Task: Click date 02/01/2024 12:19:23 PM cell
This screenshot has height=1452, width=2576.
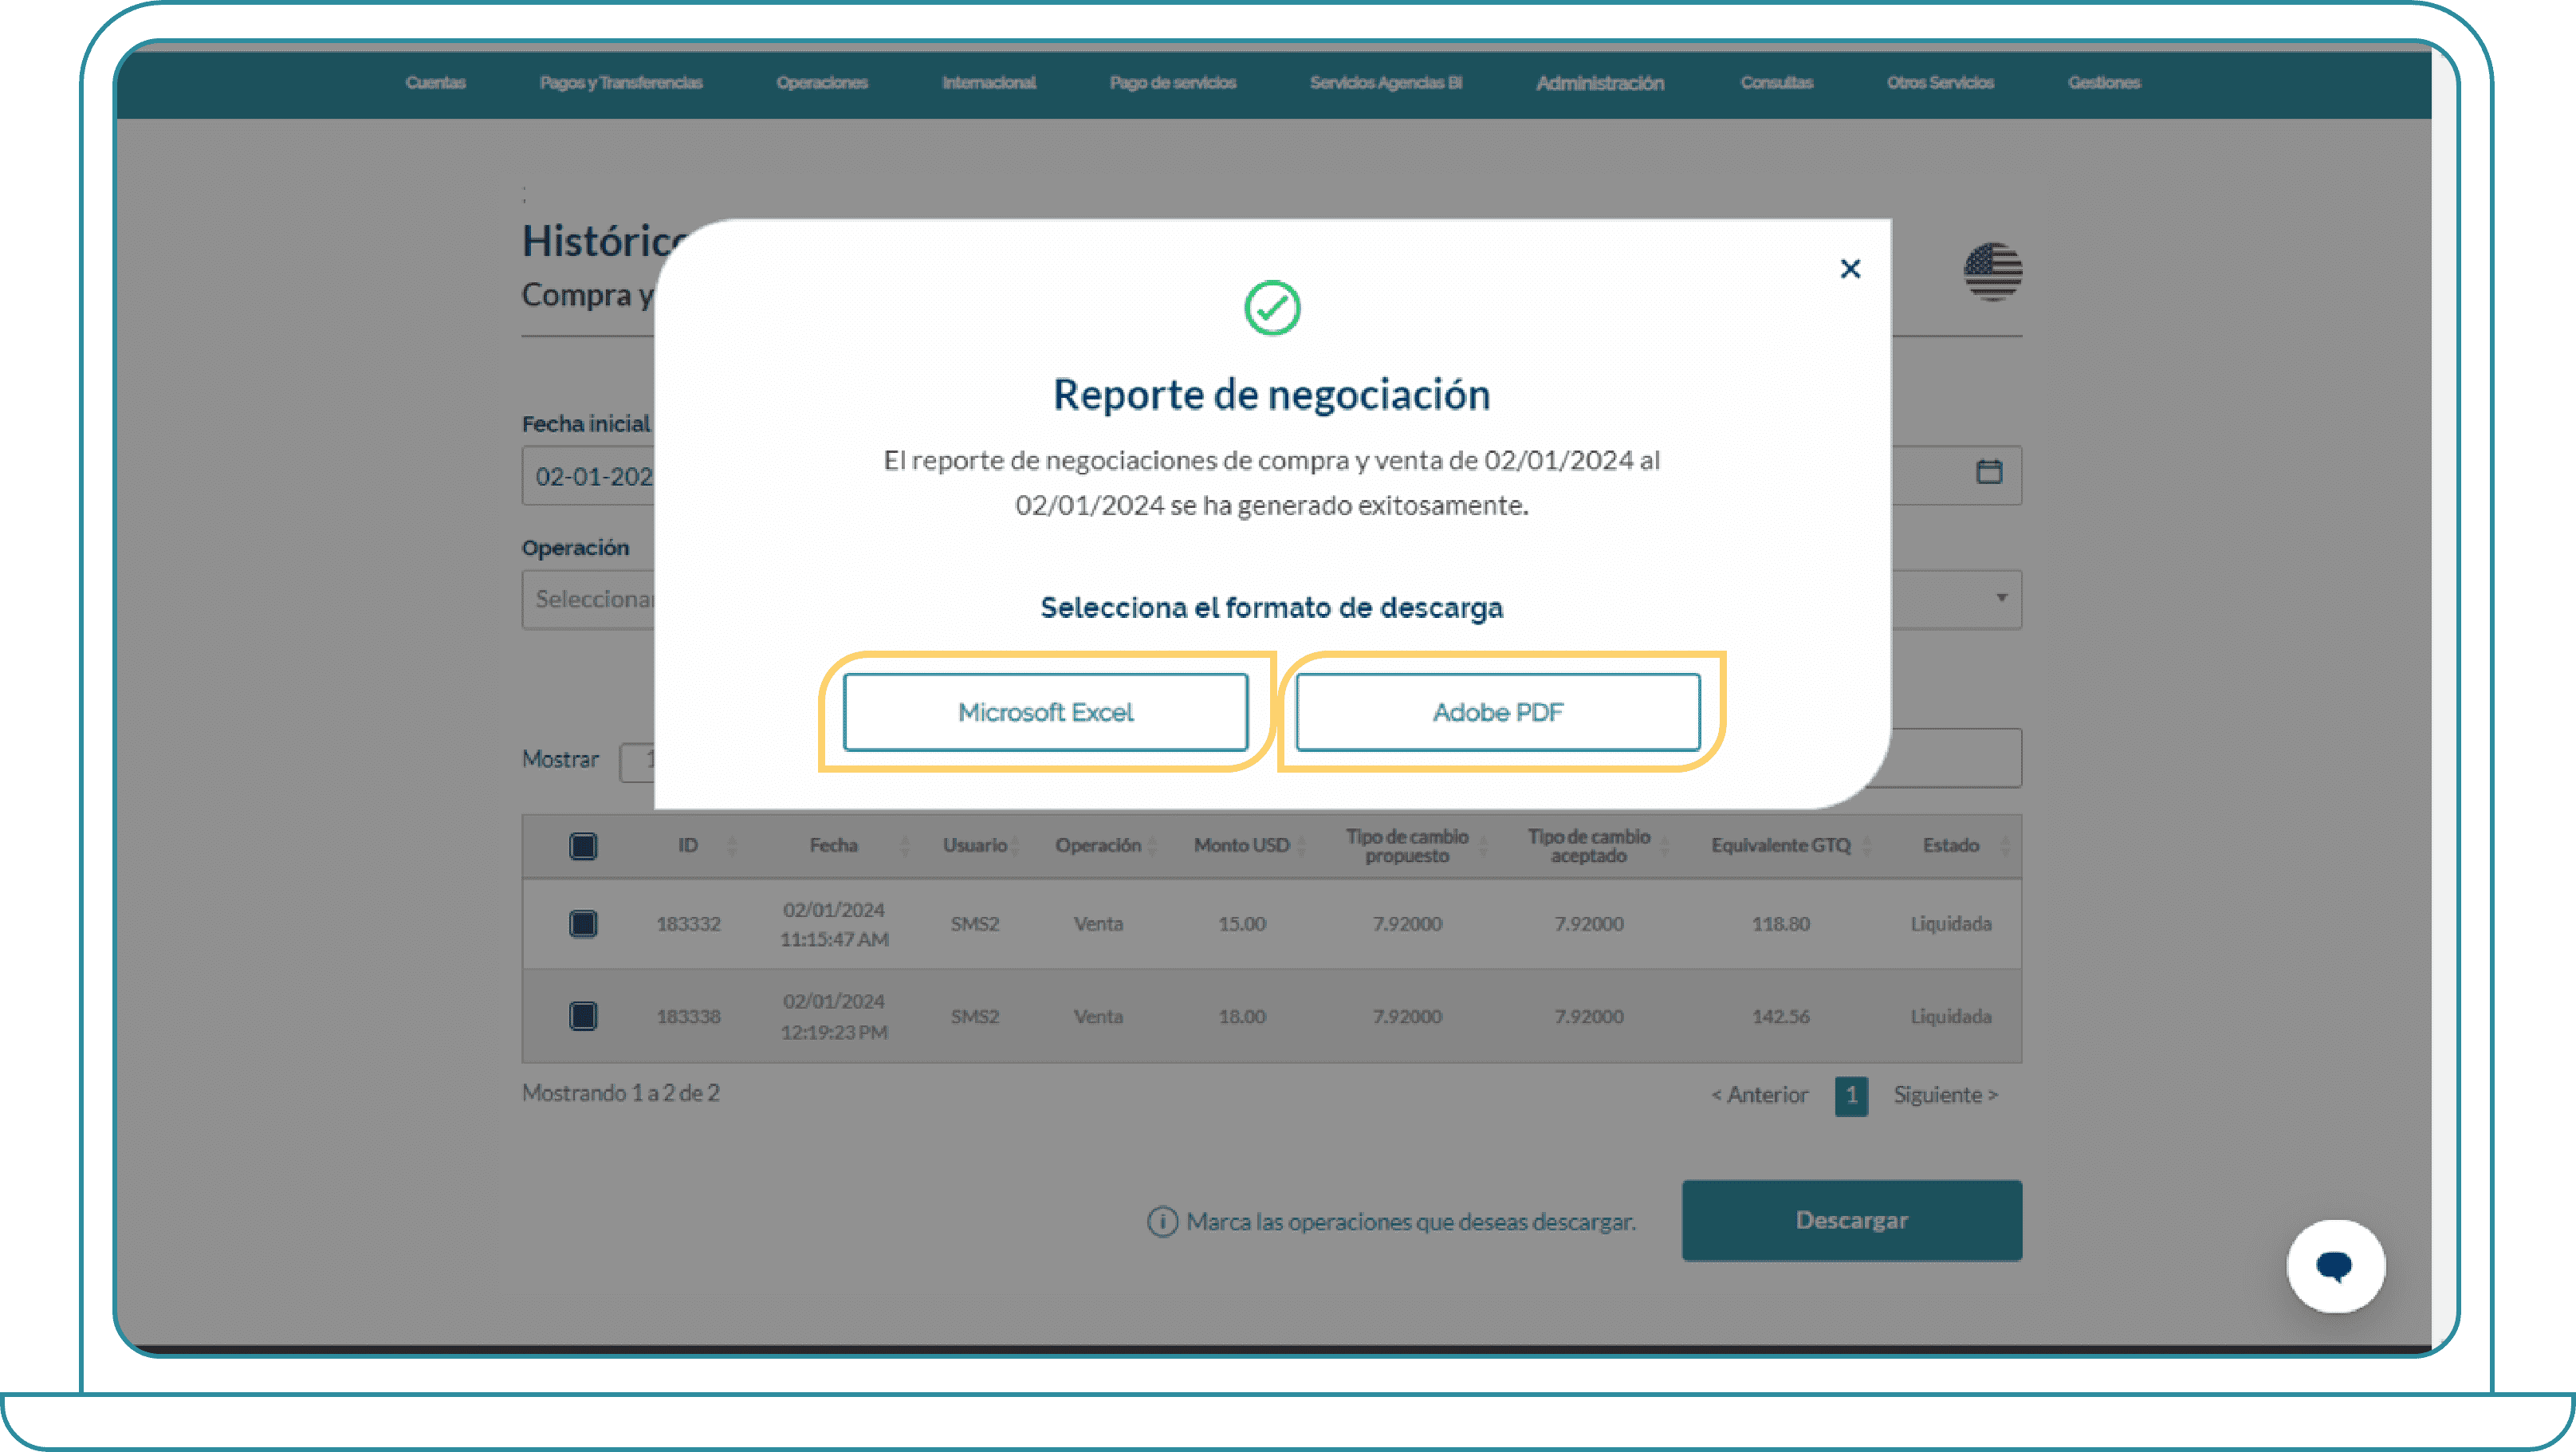Action: pos(834,1016)
